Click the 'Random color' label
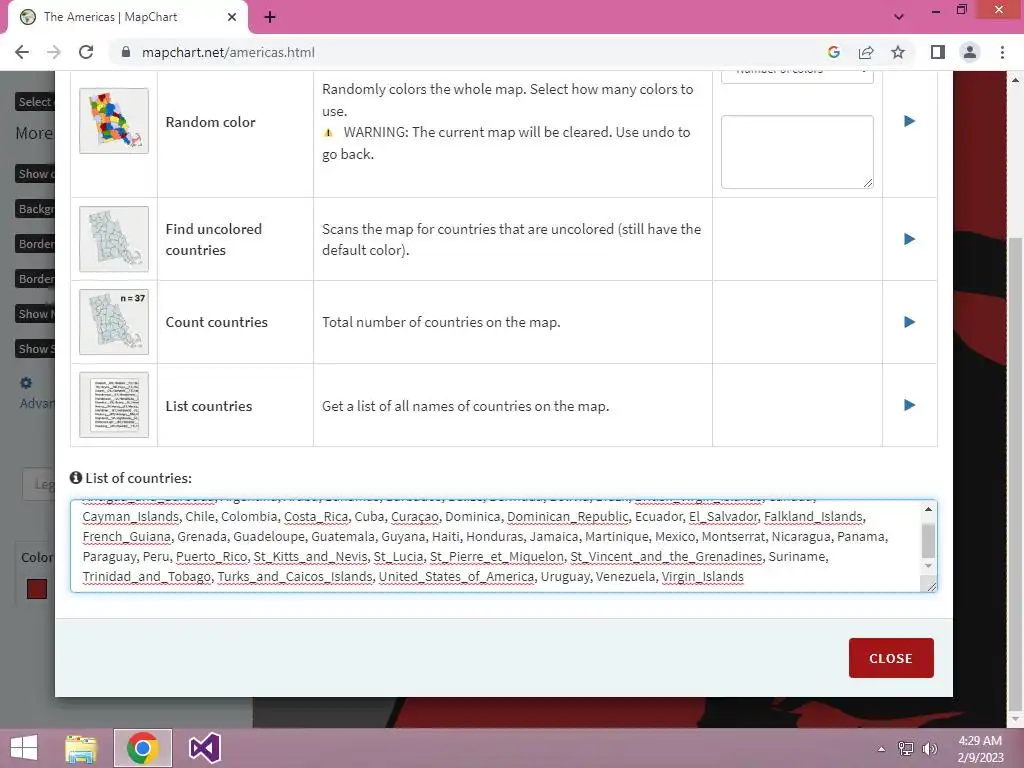Viewport: 1024px width, 768px height. (210, 122)
